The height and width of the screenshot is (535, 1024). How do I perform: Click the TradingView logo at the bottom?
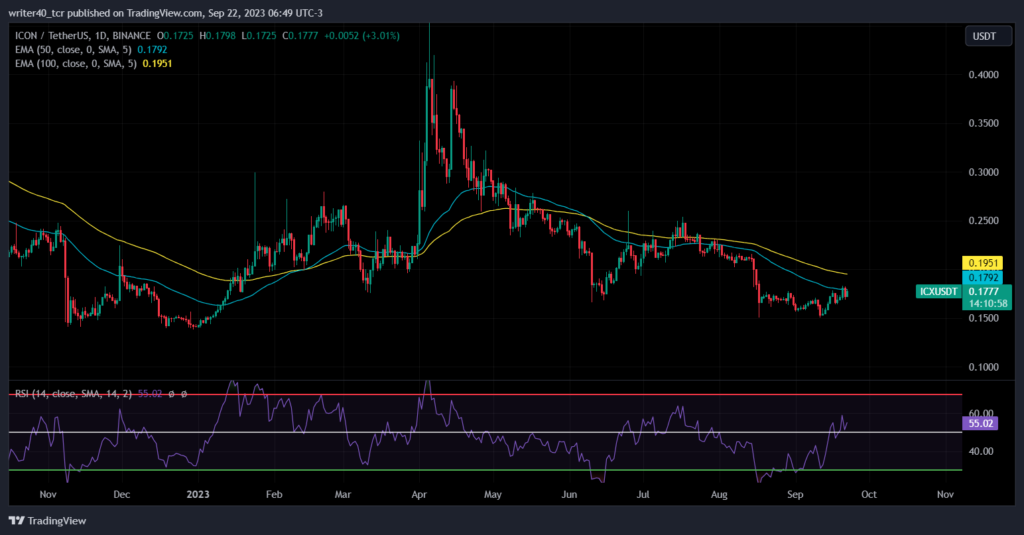[x=47, y=521]
